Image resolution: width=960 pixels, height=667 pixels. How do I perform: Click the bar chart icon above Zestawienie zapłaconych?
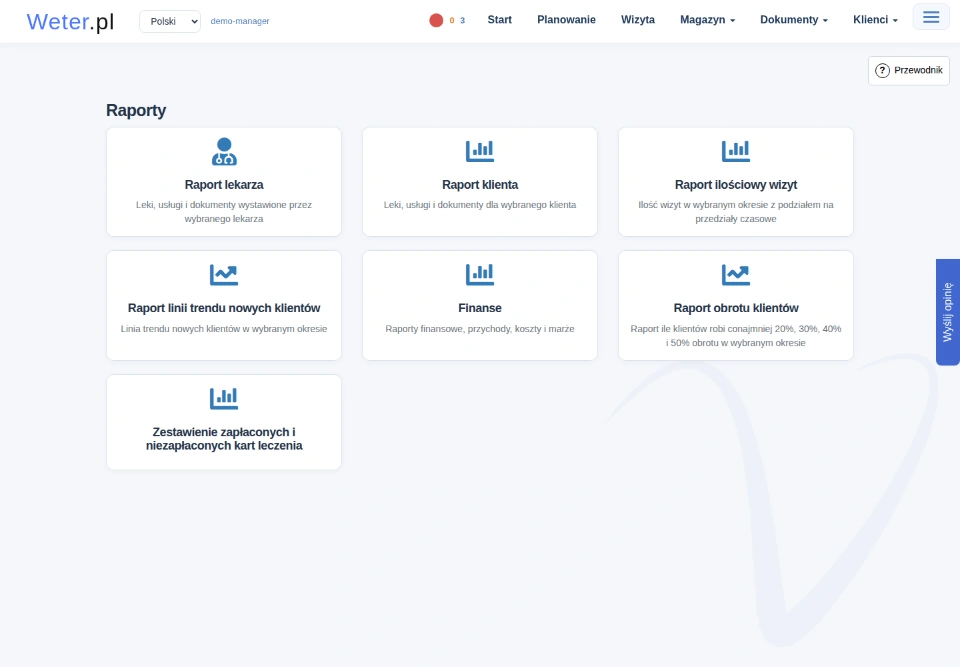[x=223, y=399]
